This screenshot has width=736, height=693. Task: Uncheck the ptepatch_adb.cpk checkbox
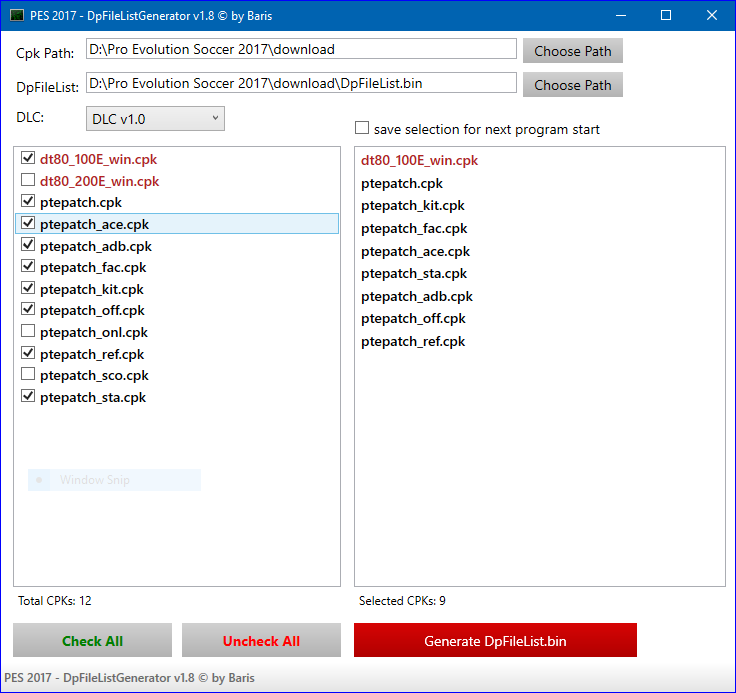tap(28, 245)
